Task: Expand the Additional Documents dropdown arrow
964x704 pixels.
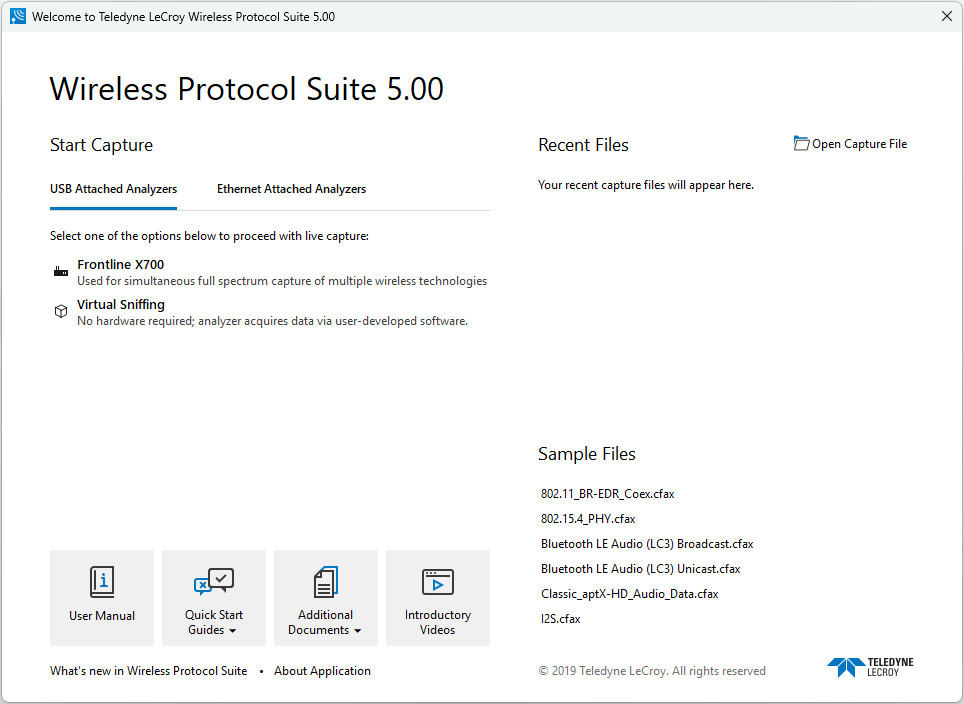Action: tap(357, 631)
